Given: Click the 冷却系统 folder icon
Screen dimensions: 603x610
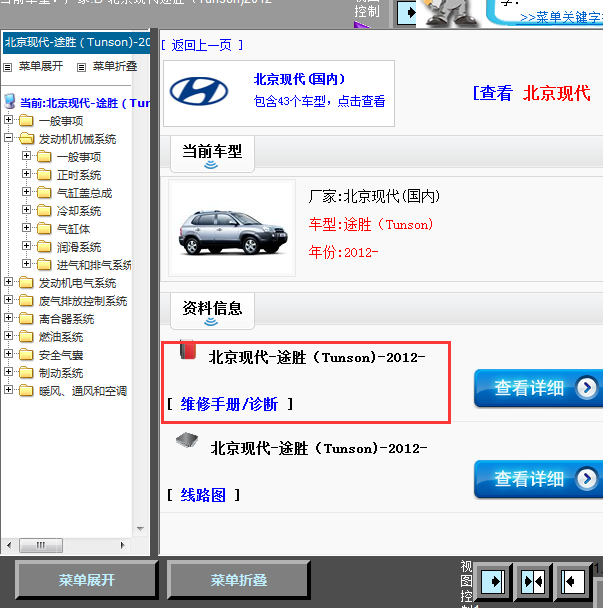Looking at the screenshot, I should click(44, 210).
